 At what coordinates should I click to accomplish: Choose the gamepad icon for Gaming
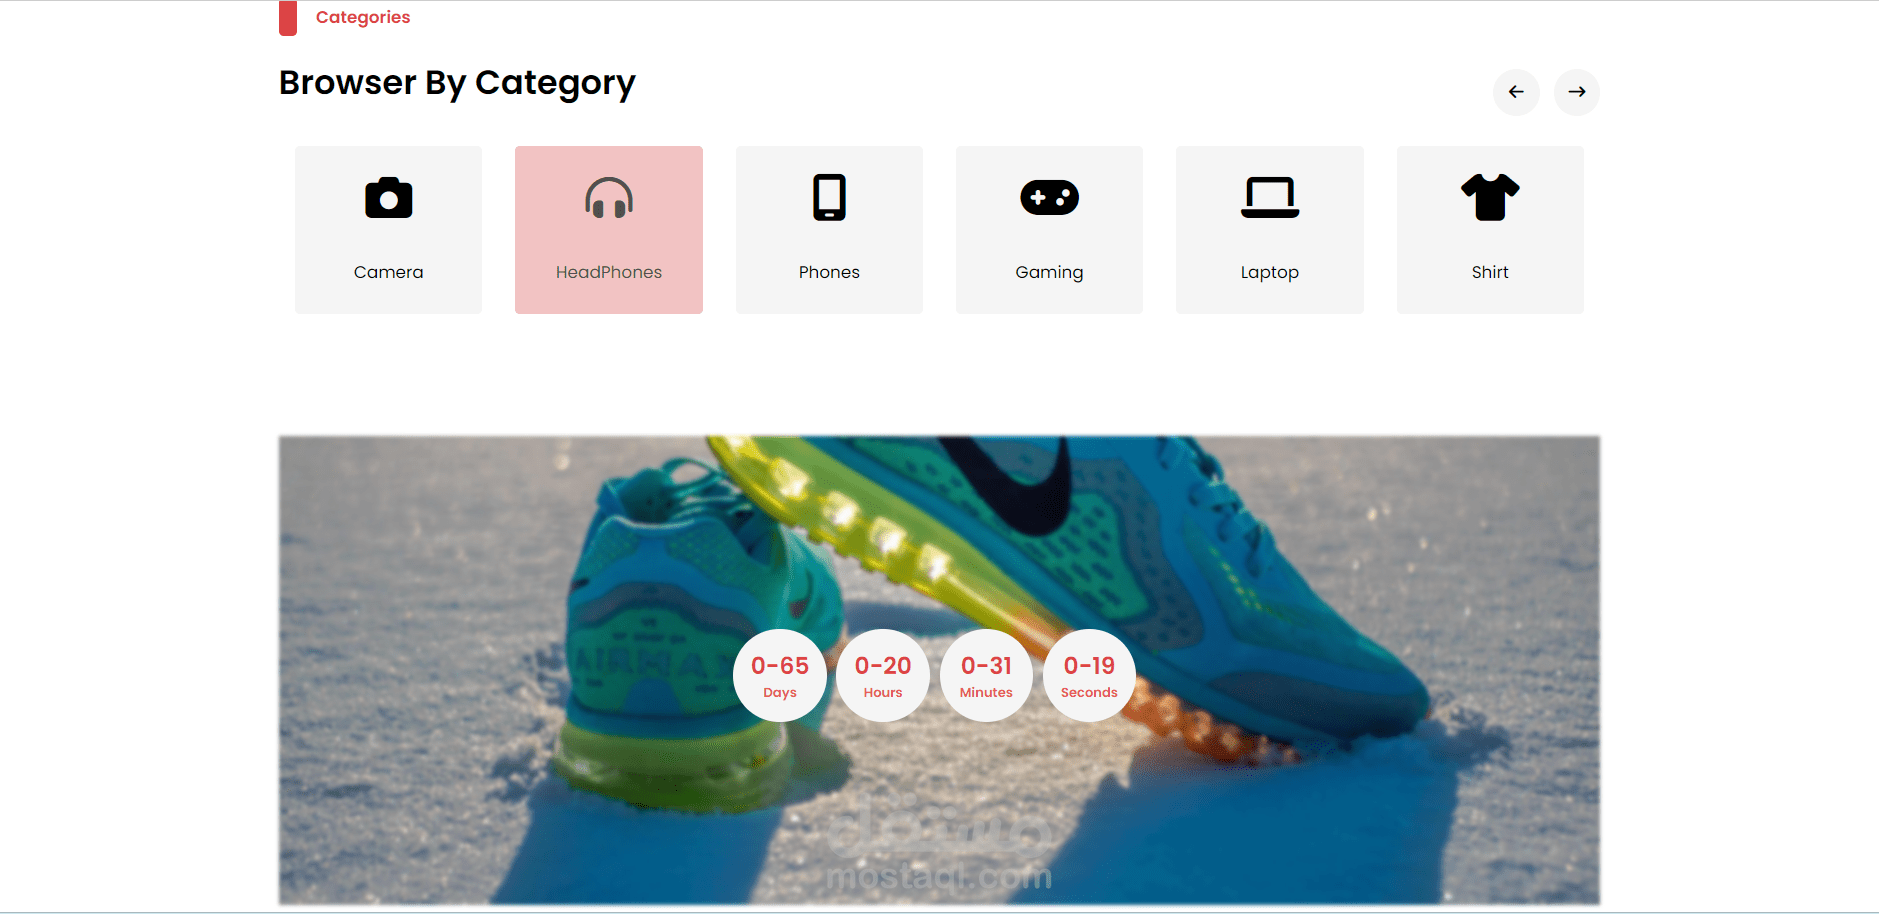tap(1049, 197)
